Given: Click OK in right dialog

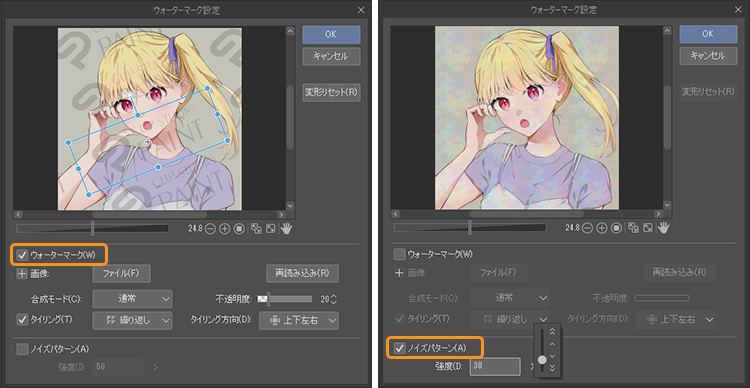Looking at the screenshot, I should pyautogui.click(x=708, y=34).
